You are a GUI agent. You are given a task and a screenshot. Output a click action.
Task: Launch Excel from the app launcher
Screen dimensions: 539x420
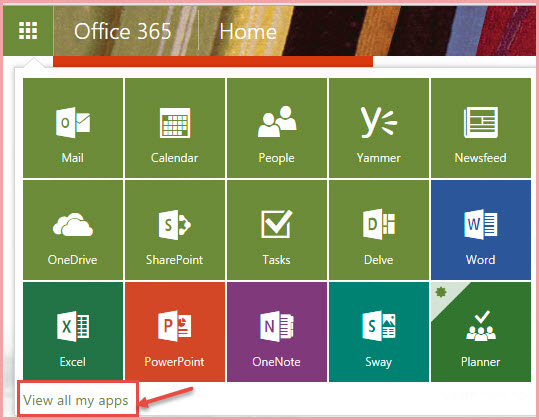tap(73, 332)
